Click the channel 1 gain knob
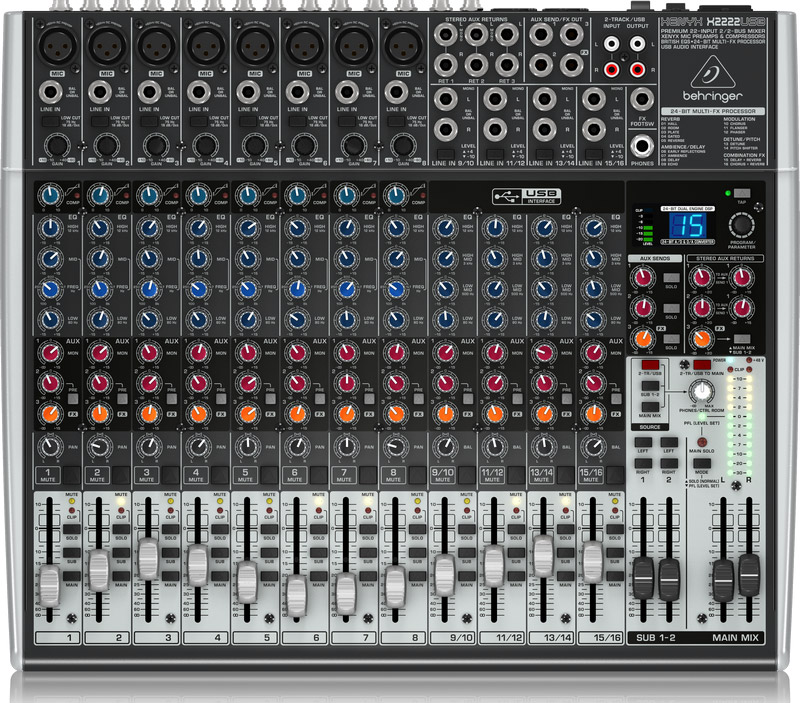This screenshot has width=800, height=703. click(57, 146)
